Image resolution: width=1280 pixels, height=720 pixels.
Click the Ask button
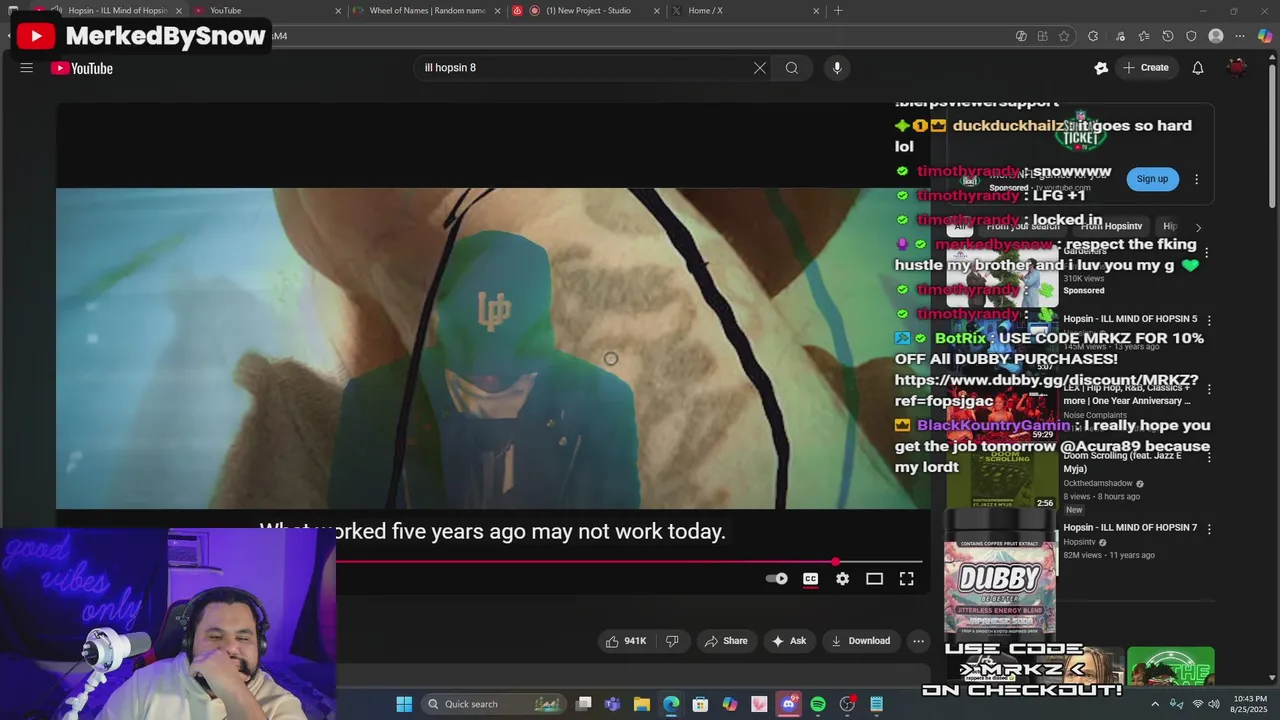788,641
